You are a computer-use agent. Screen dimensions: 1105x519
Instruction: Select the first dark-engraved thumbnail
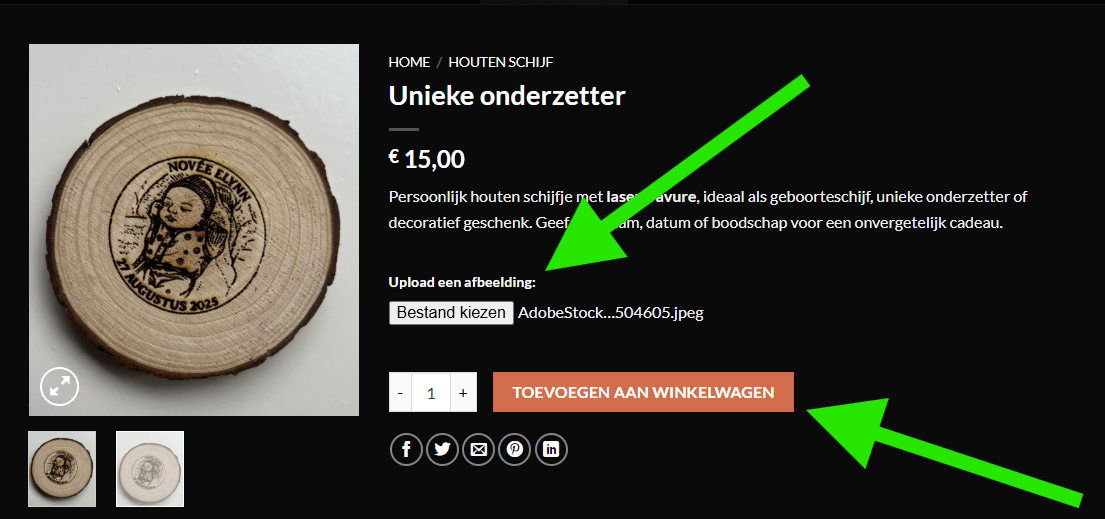[x=62, y=468]
